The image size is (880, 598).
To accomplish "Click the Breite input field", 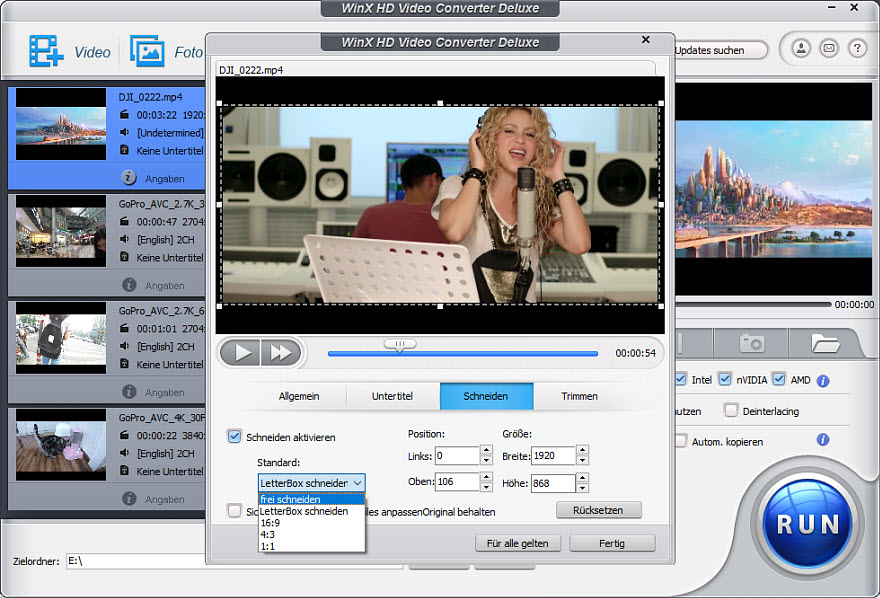I will [x=553, y=456].
